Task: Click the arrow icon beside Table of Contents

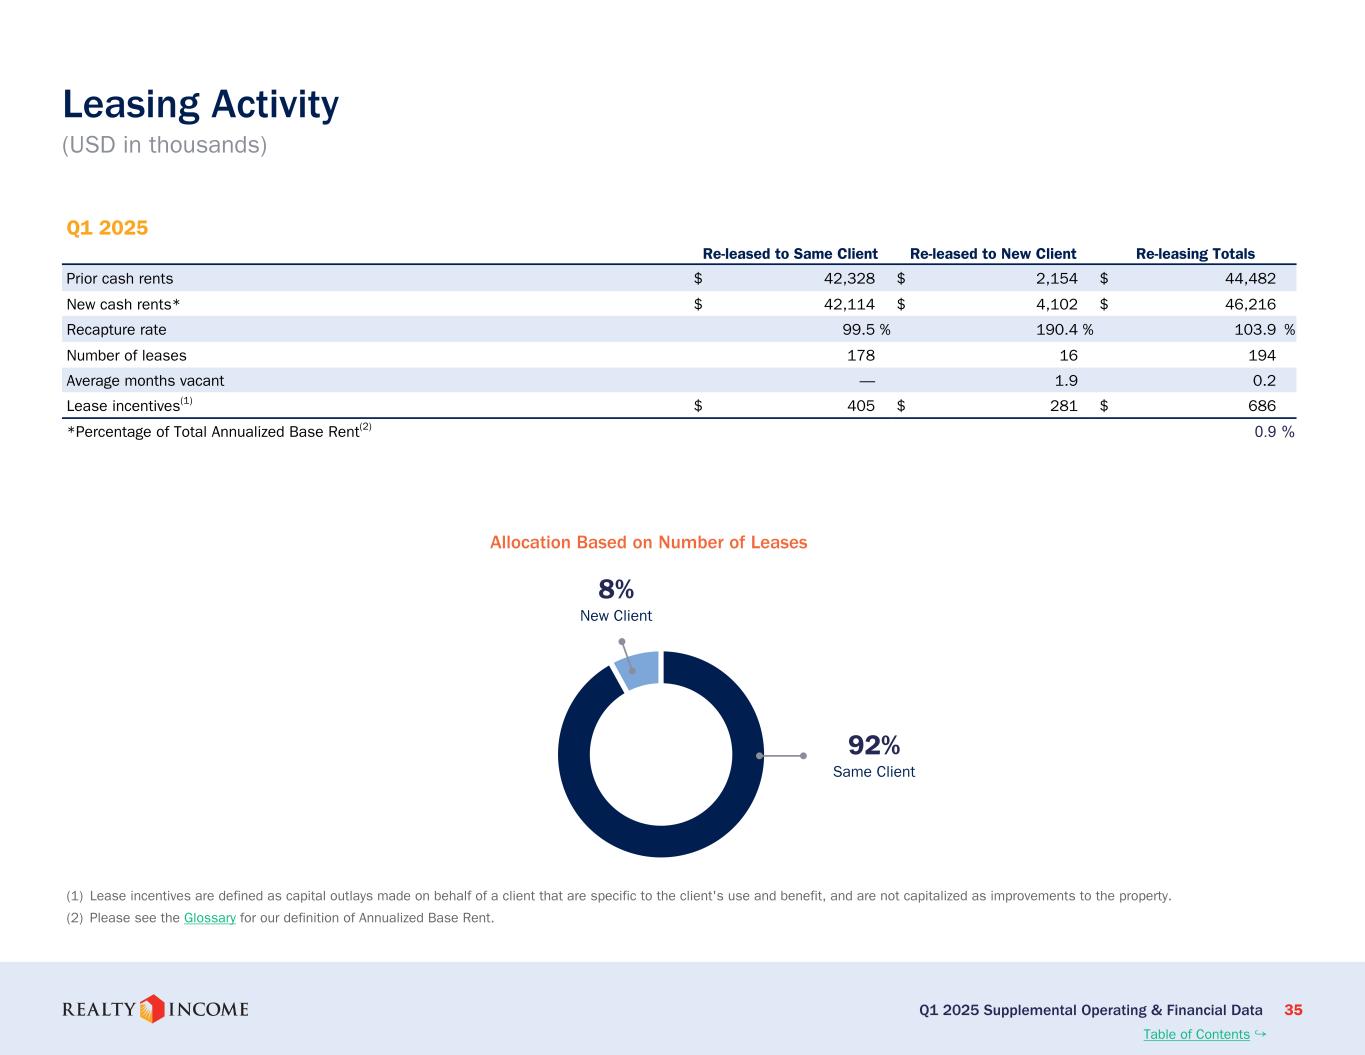Action: tap(1260, 1034)
